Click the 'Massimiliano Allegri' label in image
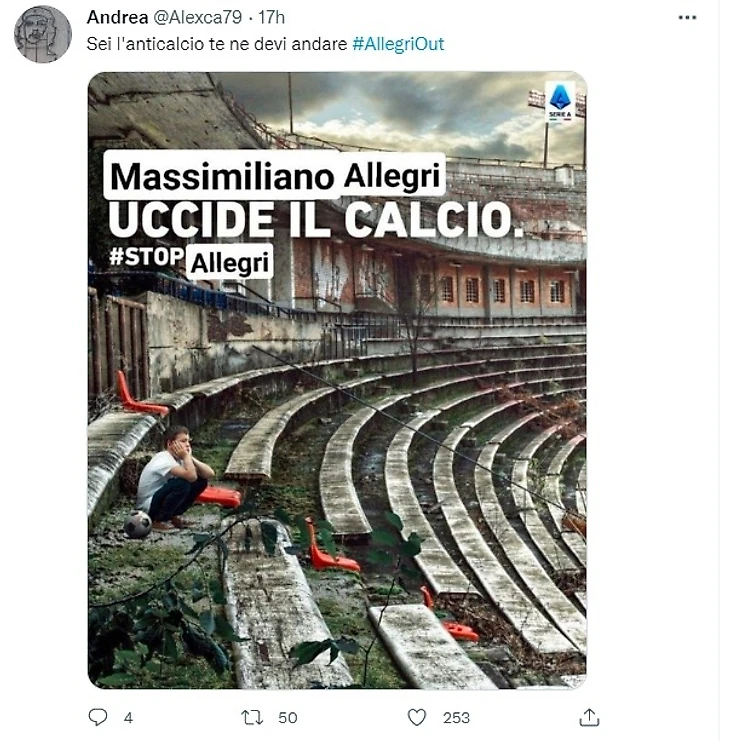This screenshot has height=741, width=730. (275, 175)
